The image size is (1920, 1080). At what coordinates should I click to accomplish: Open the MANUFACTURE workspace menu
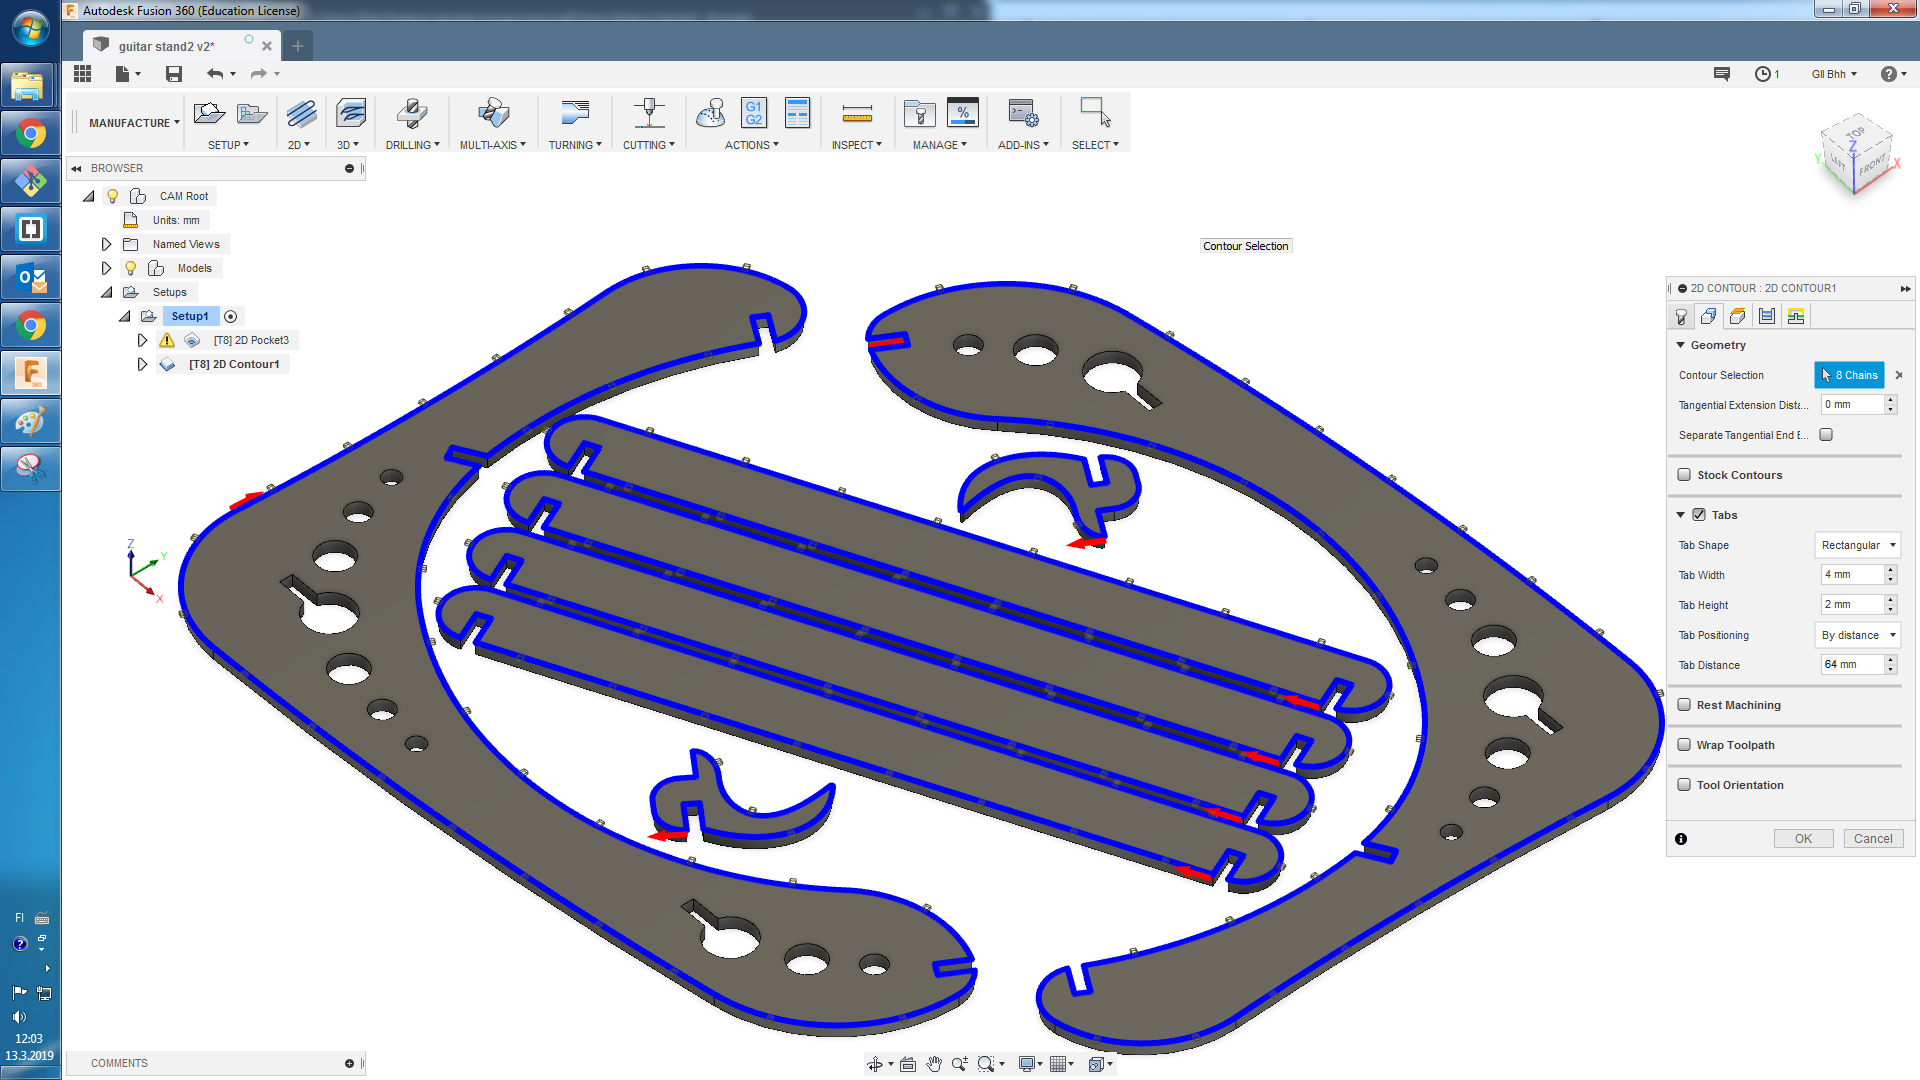click(134, 123)
